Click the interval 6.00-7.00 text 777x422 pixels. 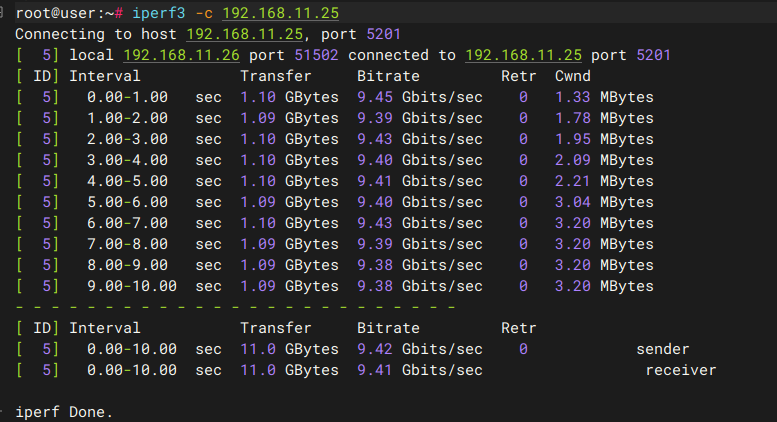pos(127,223)
